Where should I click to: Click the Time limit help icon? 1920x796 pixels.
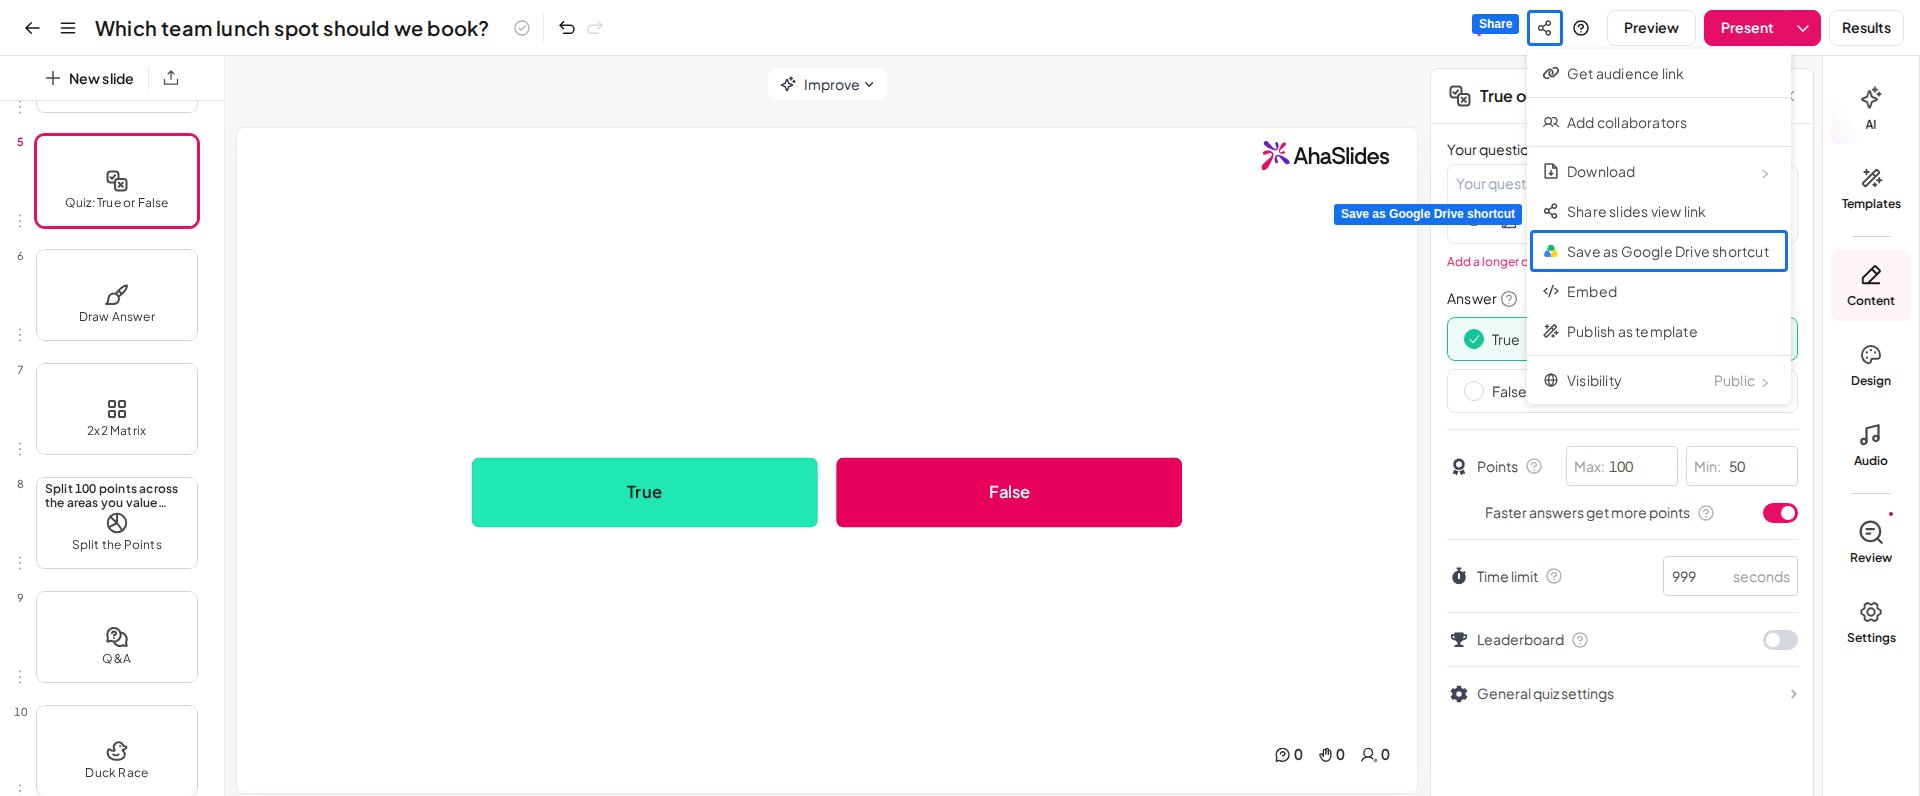[1554, 576]
